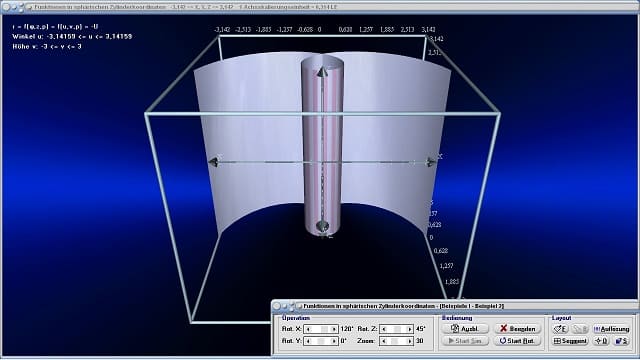640x360 pixels.
Task: Increase Rot. X with right arrow
Action: 334,329
